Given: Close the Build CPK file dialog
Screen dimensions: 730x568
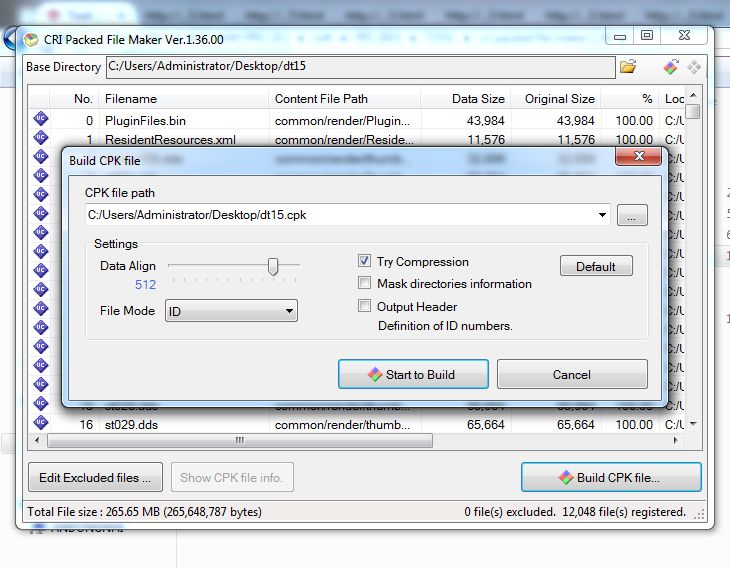Looking at the screenshot, I should [638, 157].
